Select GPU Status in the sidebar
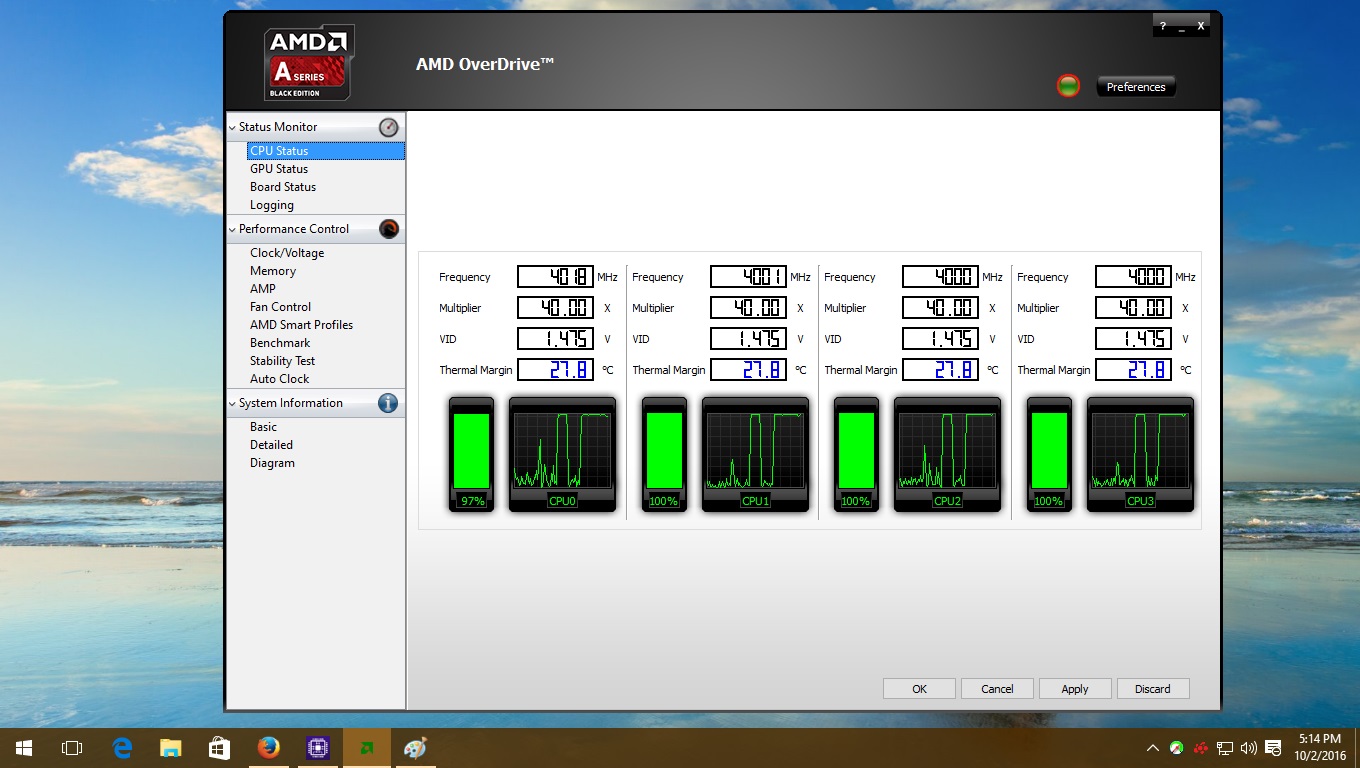 pos(277,168)
